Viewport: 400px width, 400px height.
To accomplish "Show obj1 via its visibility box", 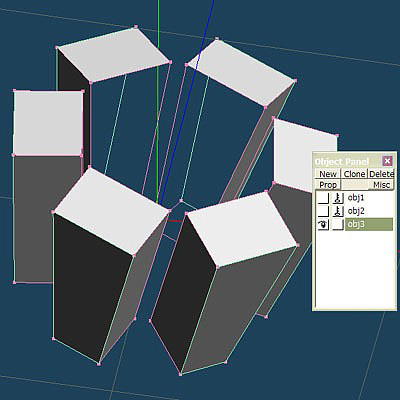I will 323,198.
